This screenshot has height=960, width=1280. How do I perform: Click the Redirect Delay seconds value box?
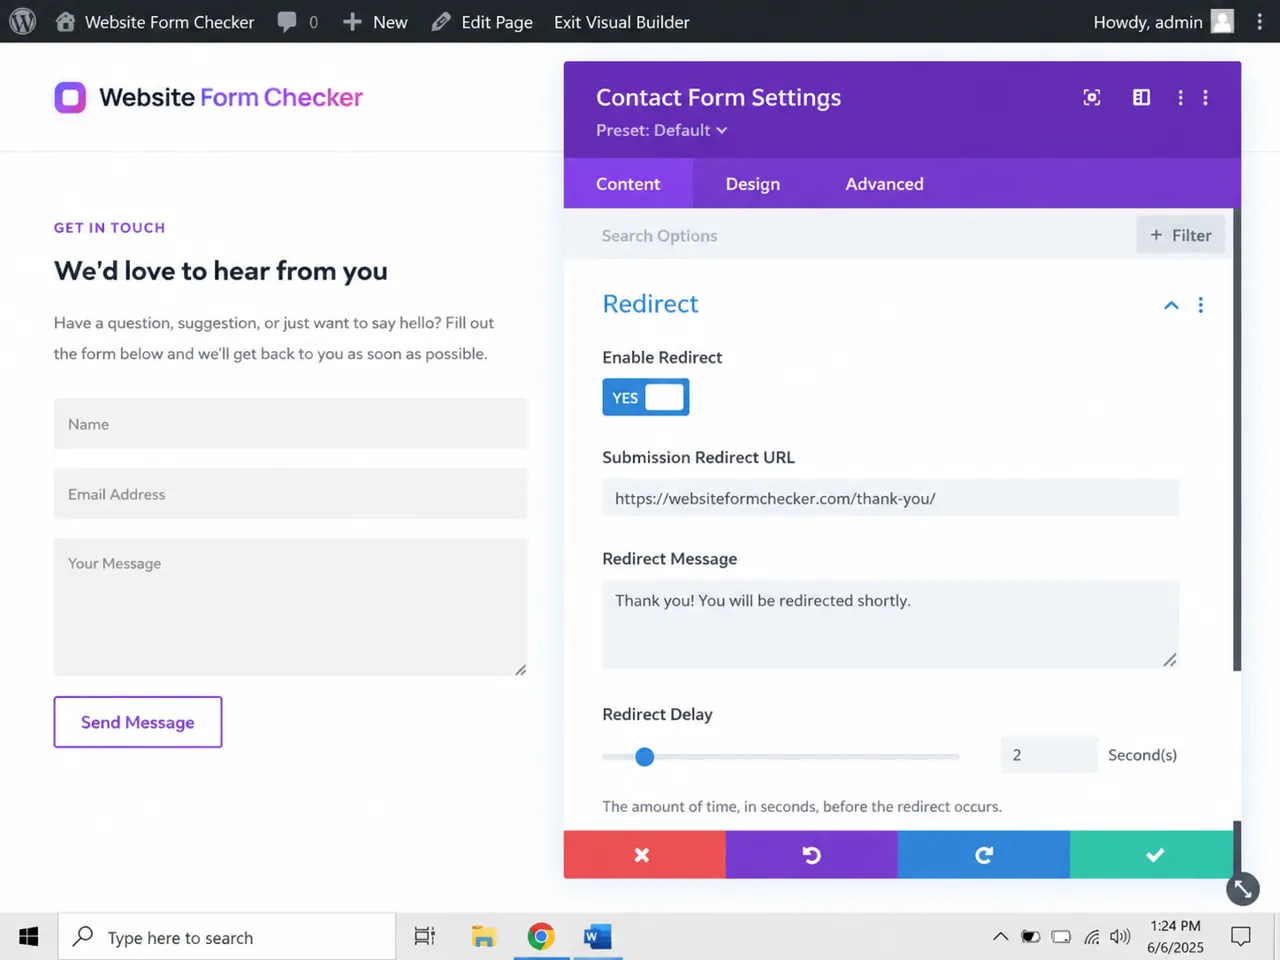pos(1049,755)
